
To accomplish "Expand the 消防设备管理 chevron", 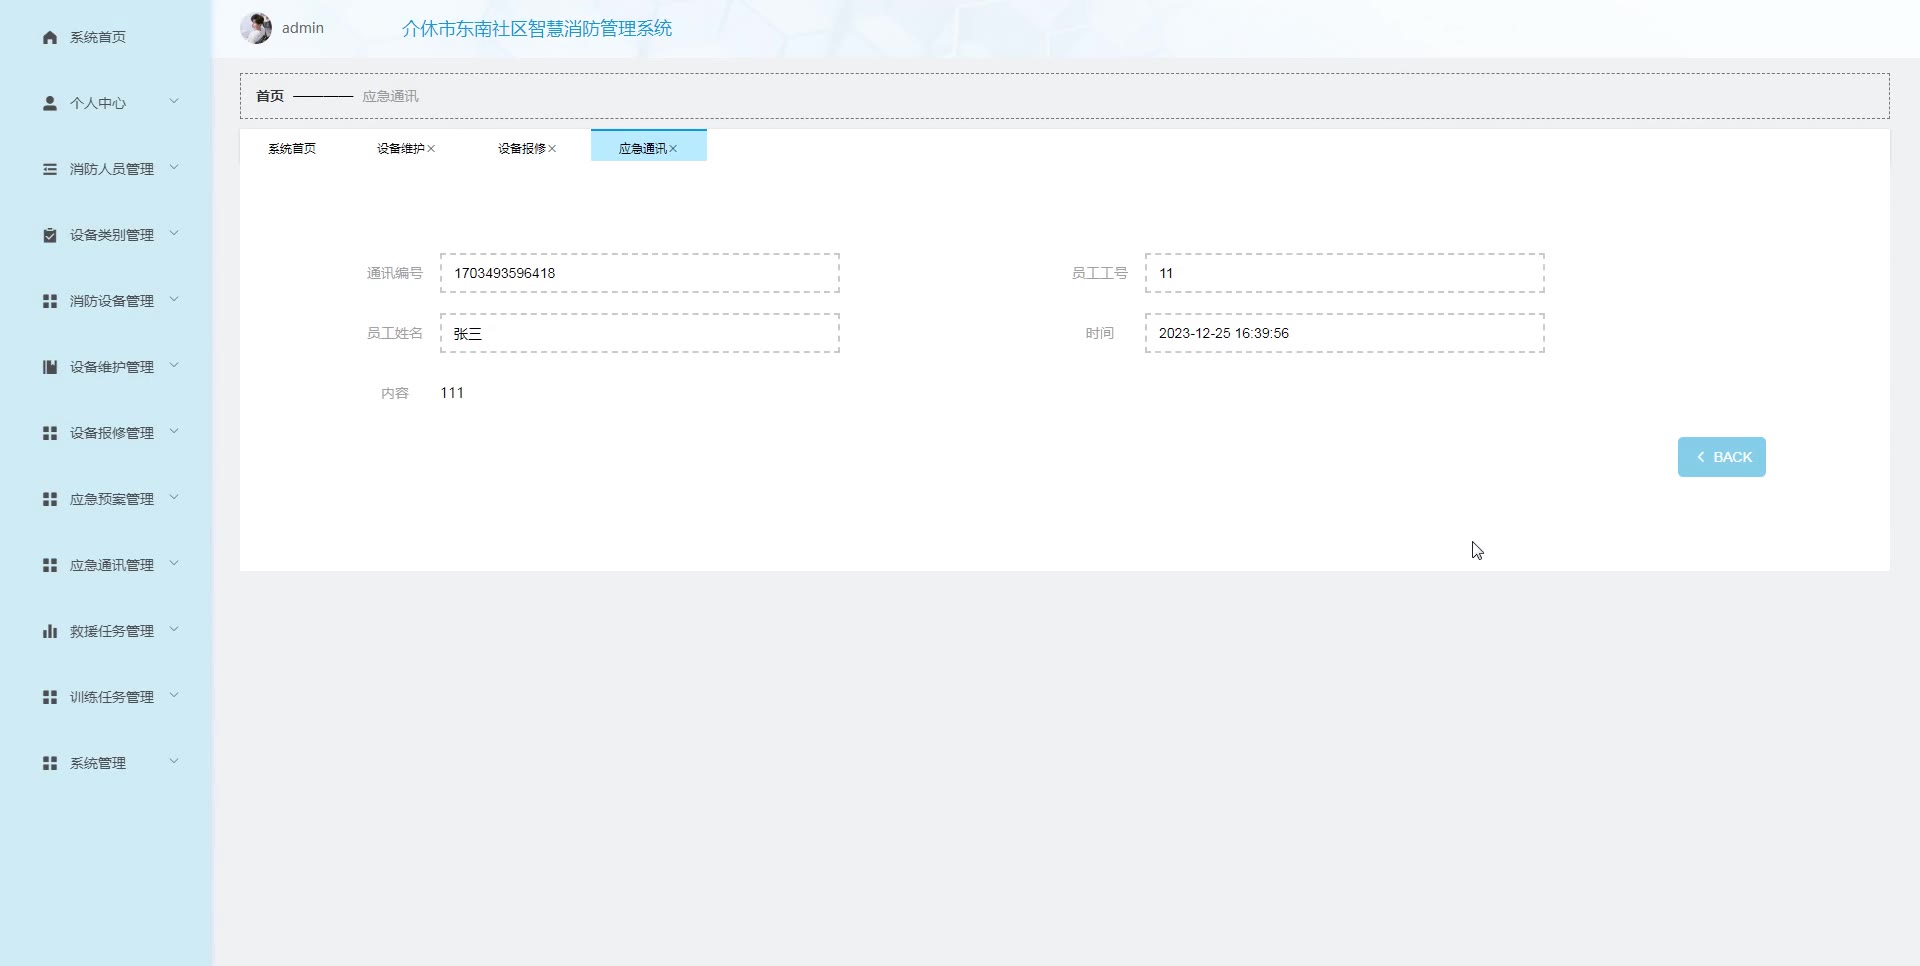I will (x=174, y=300).
